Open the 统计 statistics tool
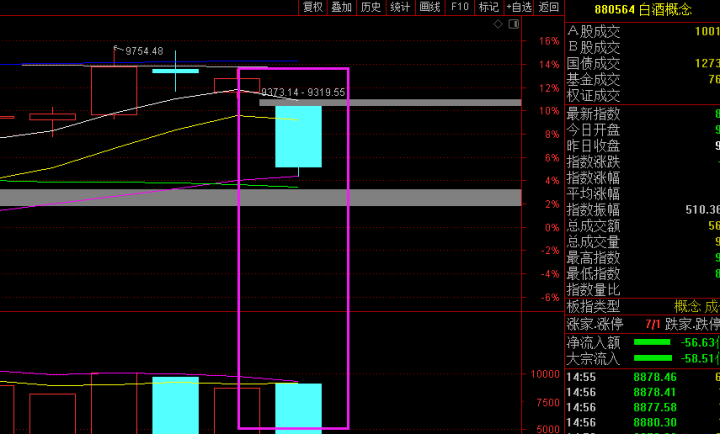This screenshot has height=434, width=720. (401, 7)
